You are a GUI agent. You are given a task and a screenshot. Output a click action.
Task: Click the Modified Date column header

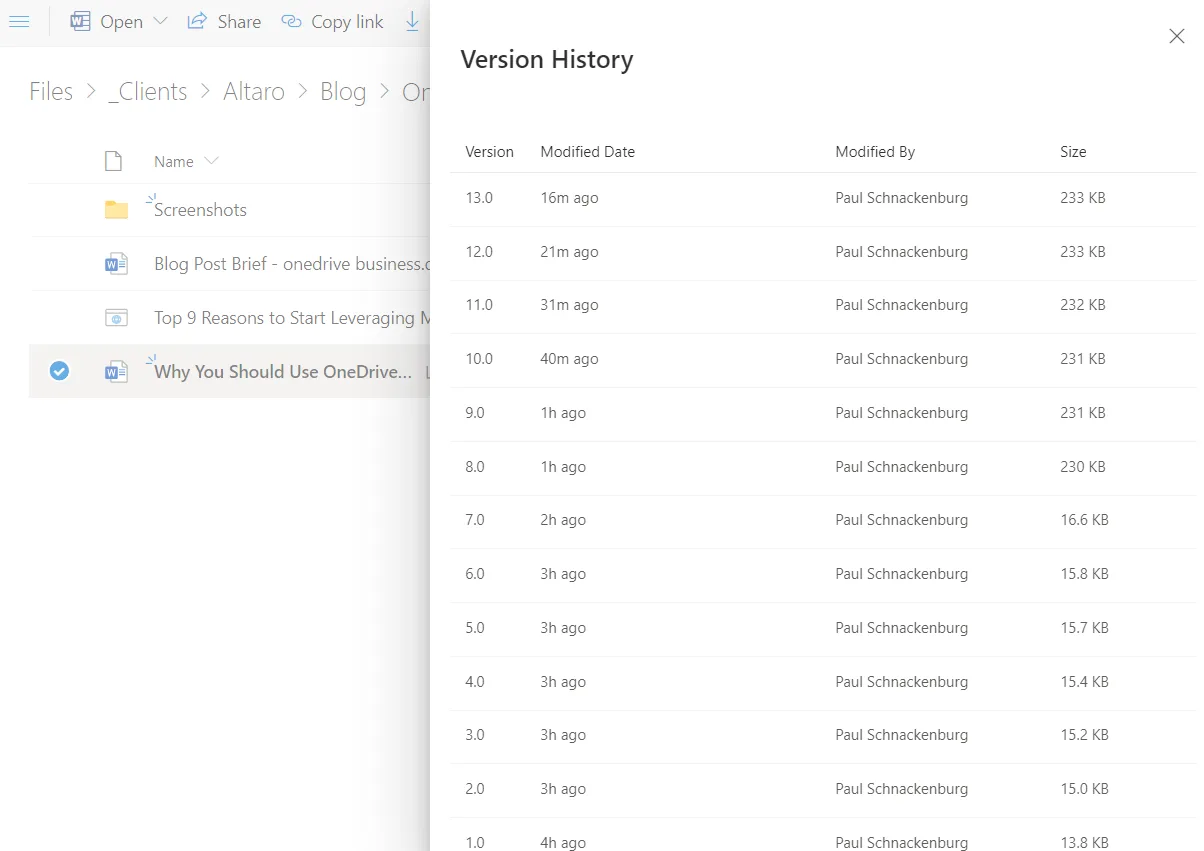point(587,152)
